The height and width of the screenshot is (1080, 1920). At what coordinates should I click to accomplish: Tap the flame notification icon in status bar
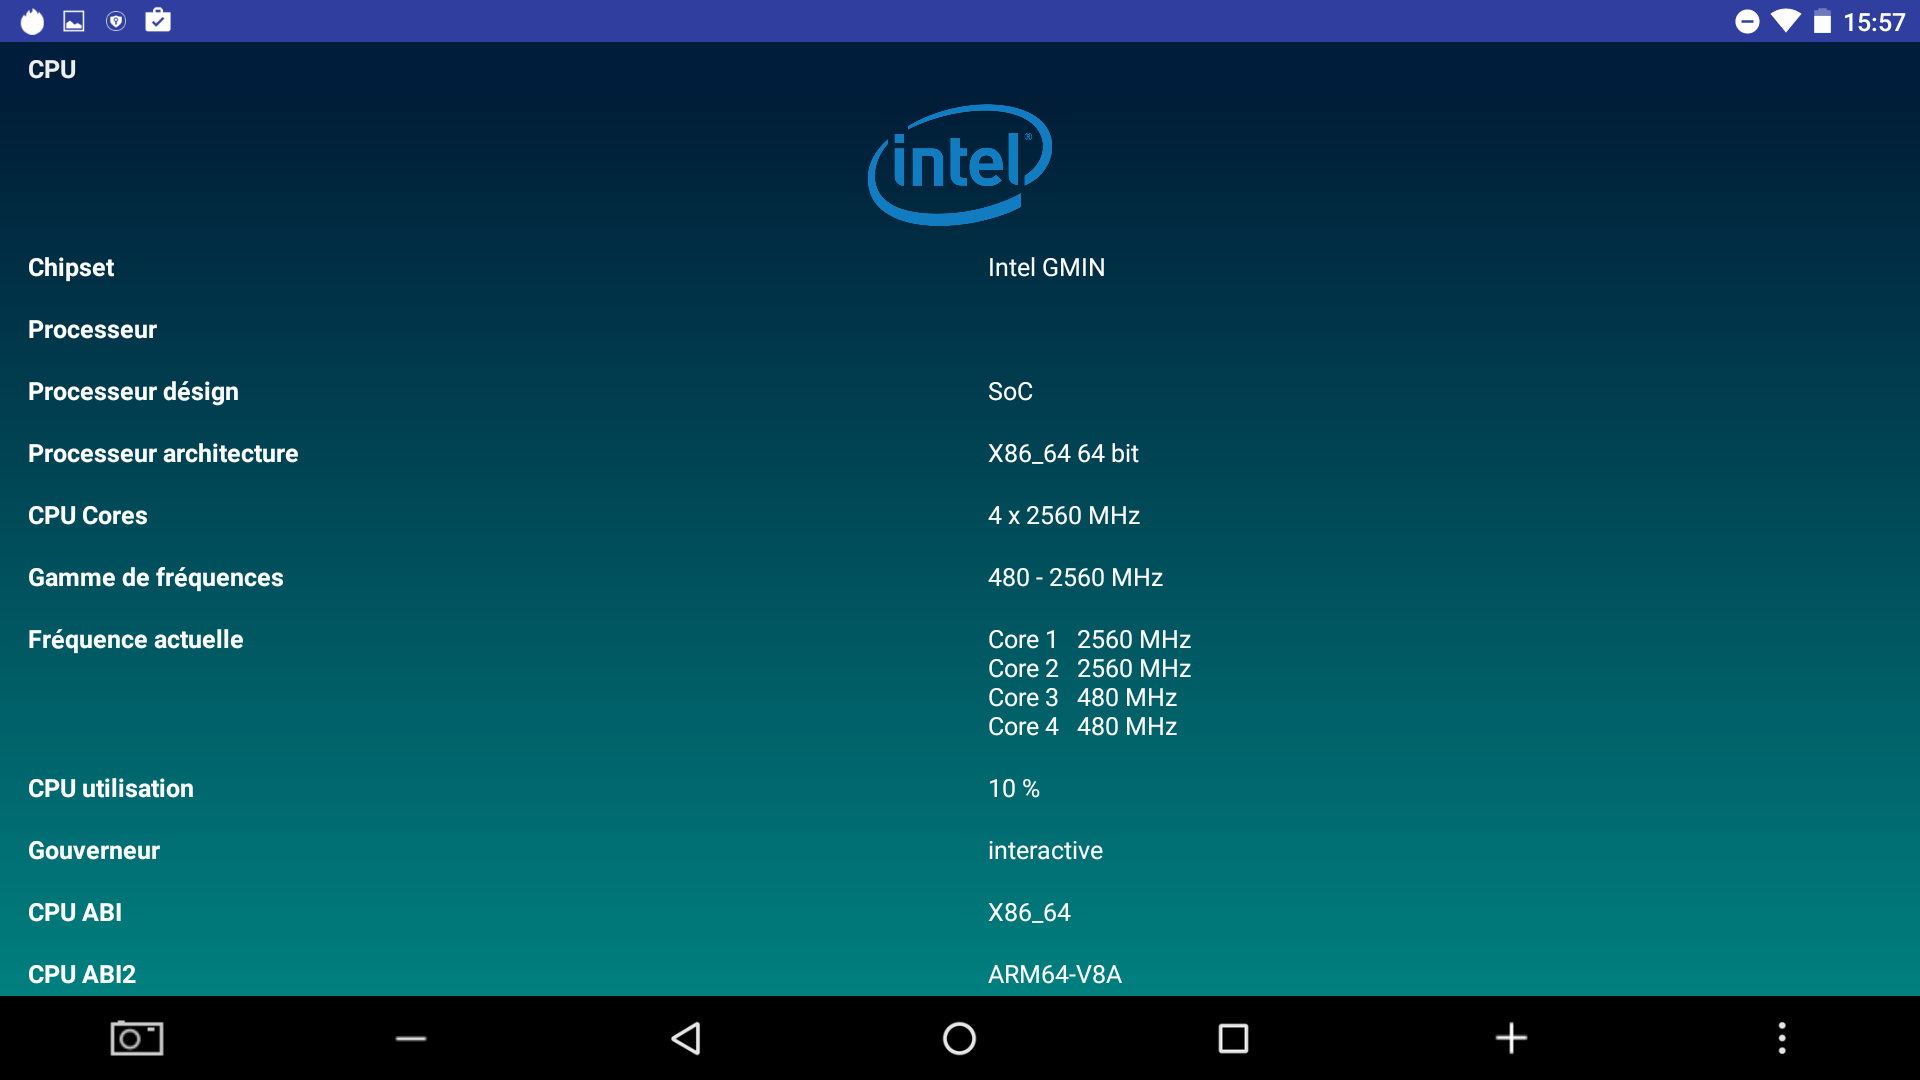[32, 21]
